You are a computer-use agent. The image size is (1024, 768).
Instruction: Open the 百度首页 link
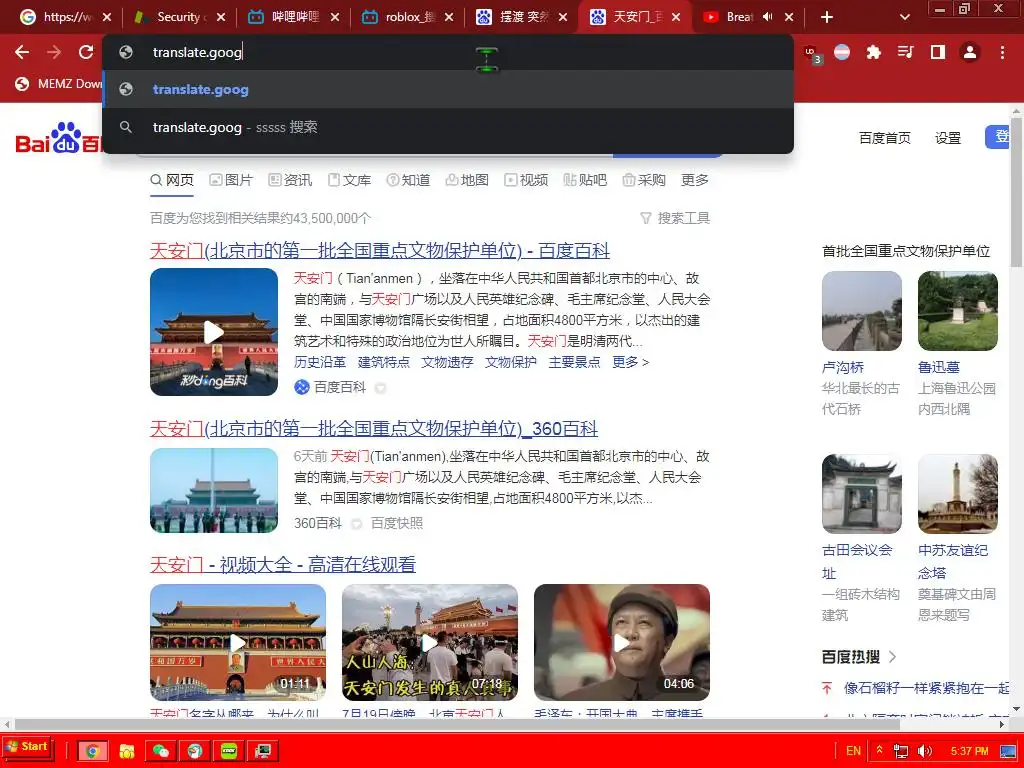tap(885, 138)
